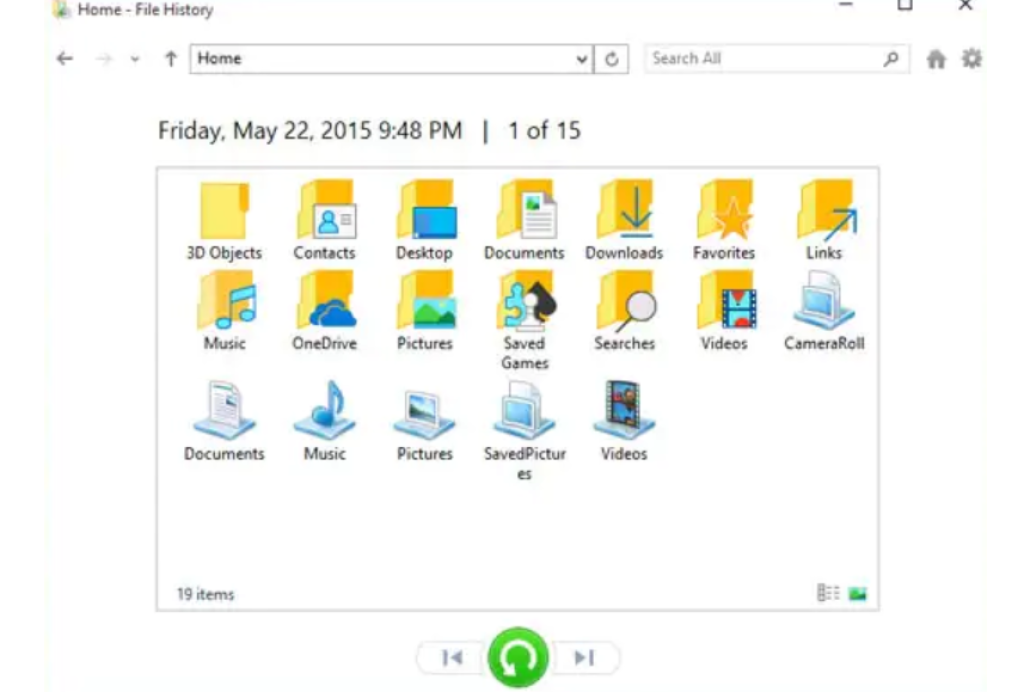The image size is (1024, 692).
Task: Select the Videos folder with the film strip
Action: pos(724,311)
